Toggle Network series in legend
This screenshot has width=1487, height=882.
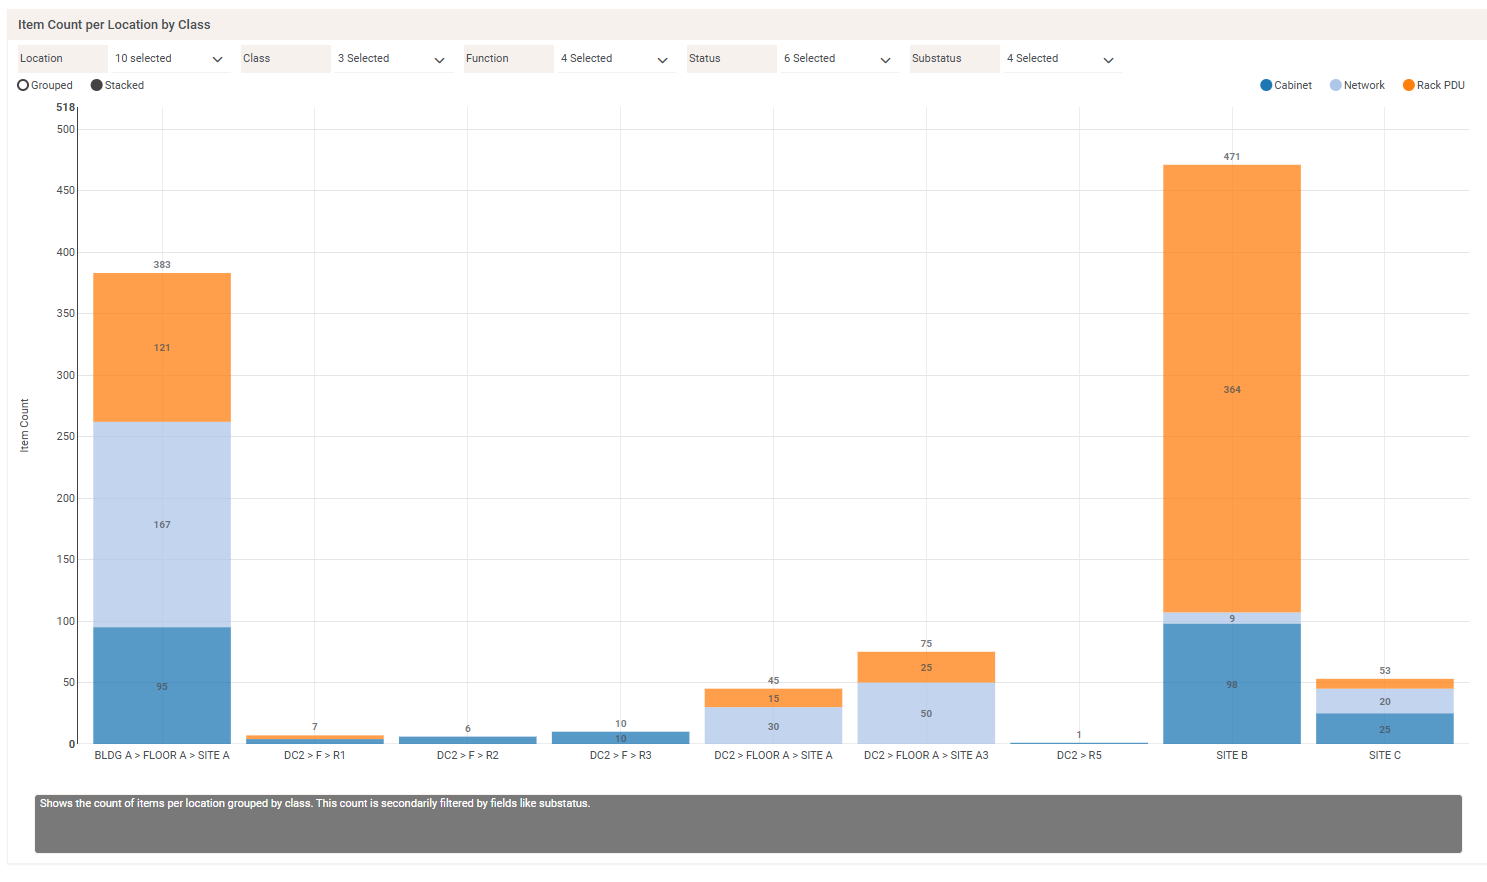(1357, 86)
